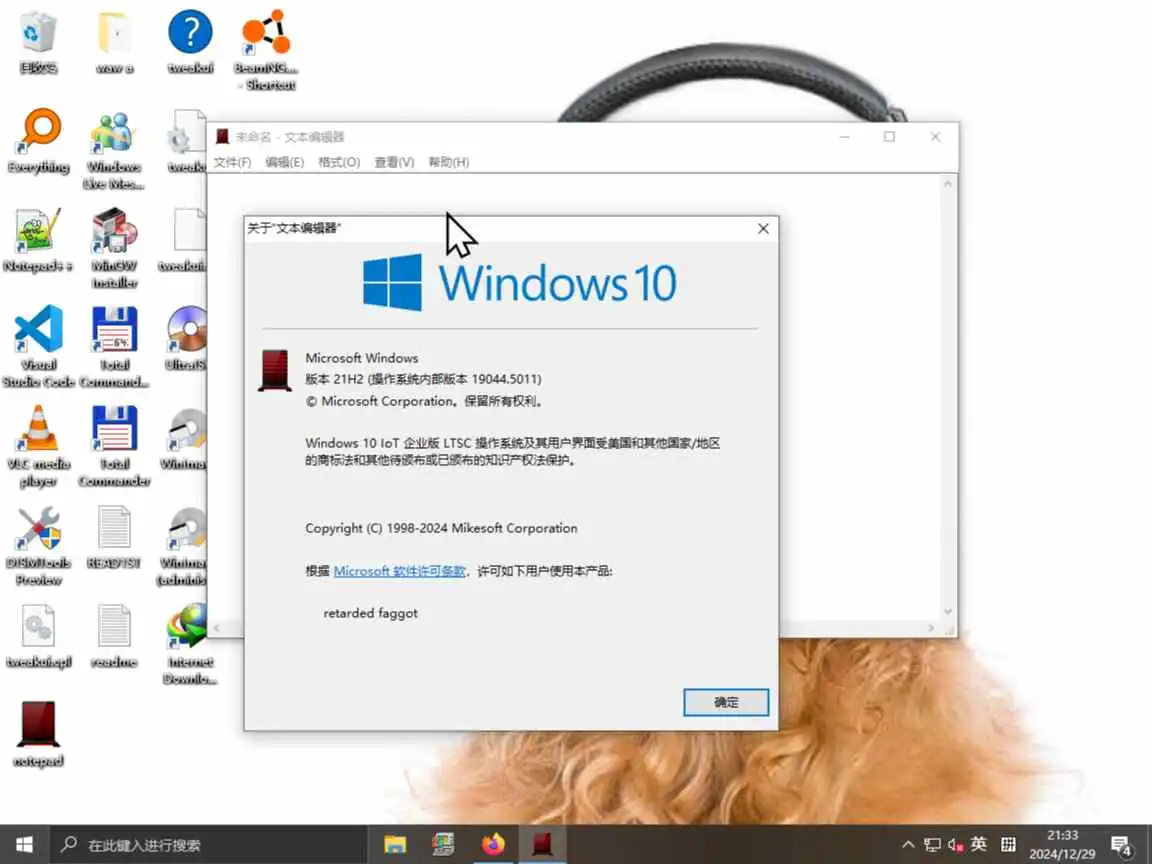Click the muted volume tray icon
This screenshot has width=1152, height=864.
955,845
